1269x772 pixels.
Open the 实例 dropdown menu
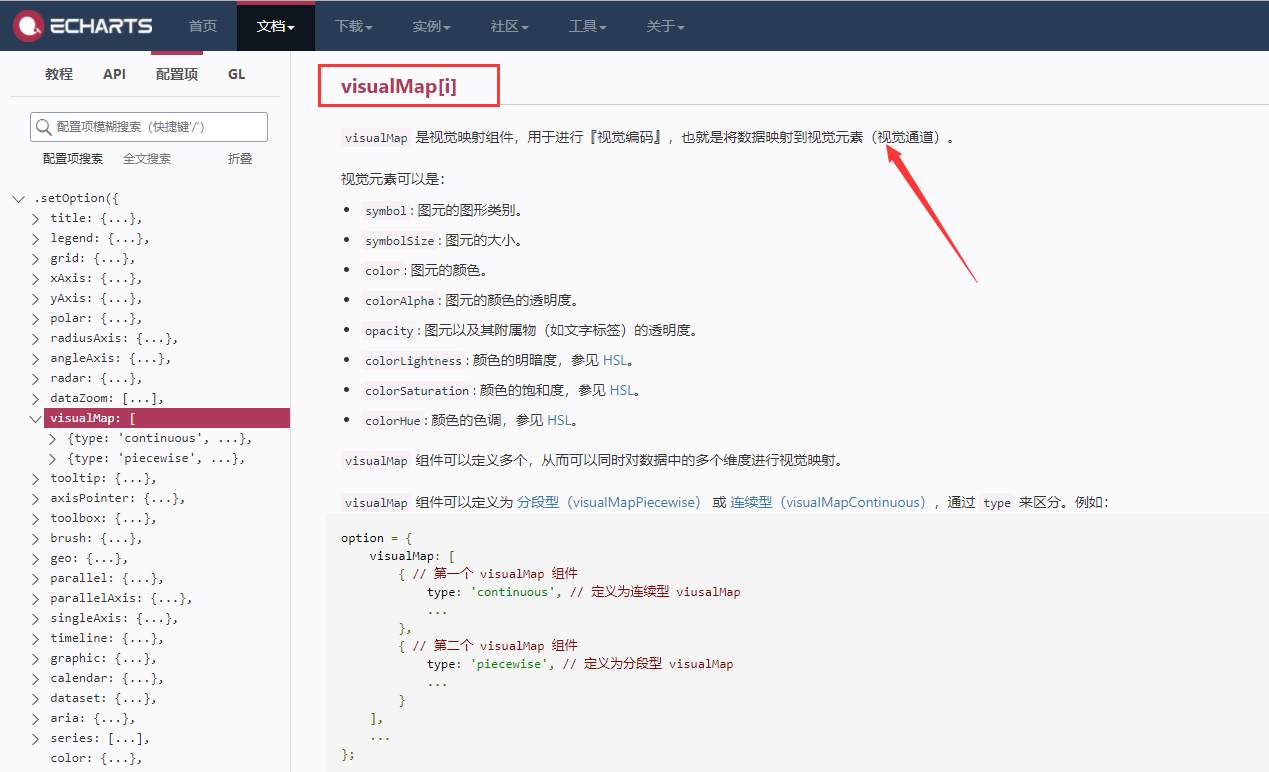pos(431,26)
